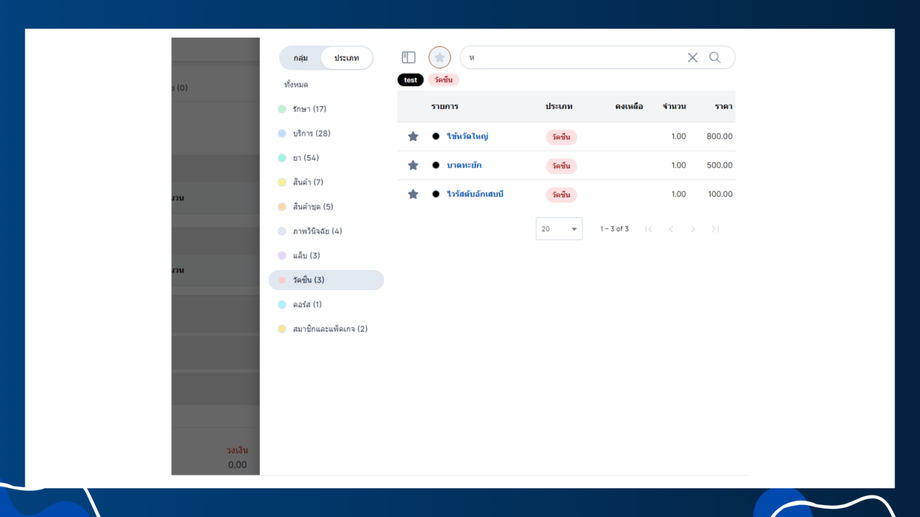Select the แล็บ (3) category
Screen dimensions: 920x517
click(x=326, y=256)
